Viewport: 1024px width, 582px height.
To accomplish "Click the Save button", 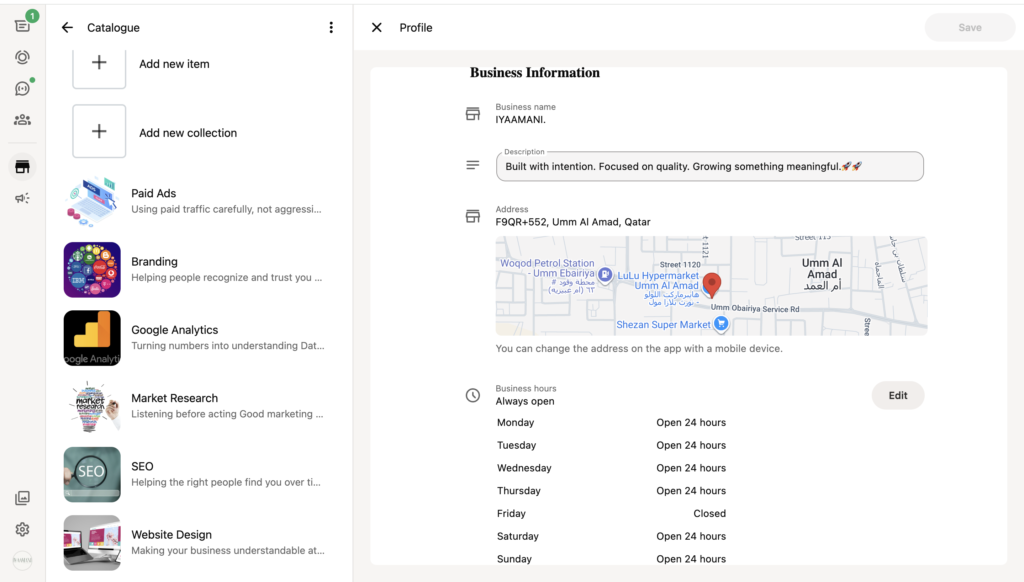I will click(x=970, y=27).
